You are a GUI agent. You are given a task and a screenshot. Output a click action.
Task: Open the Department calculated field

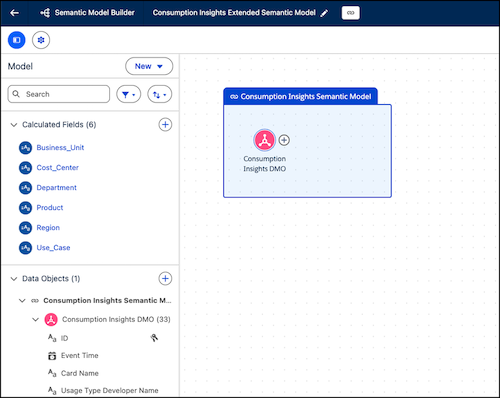(57, 188)
